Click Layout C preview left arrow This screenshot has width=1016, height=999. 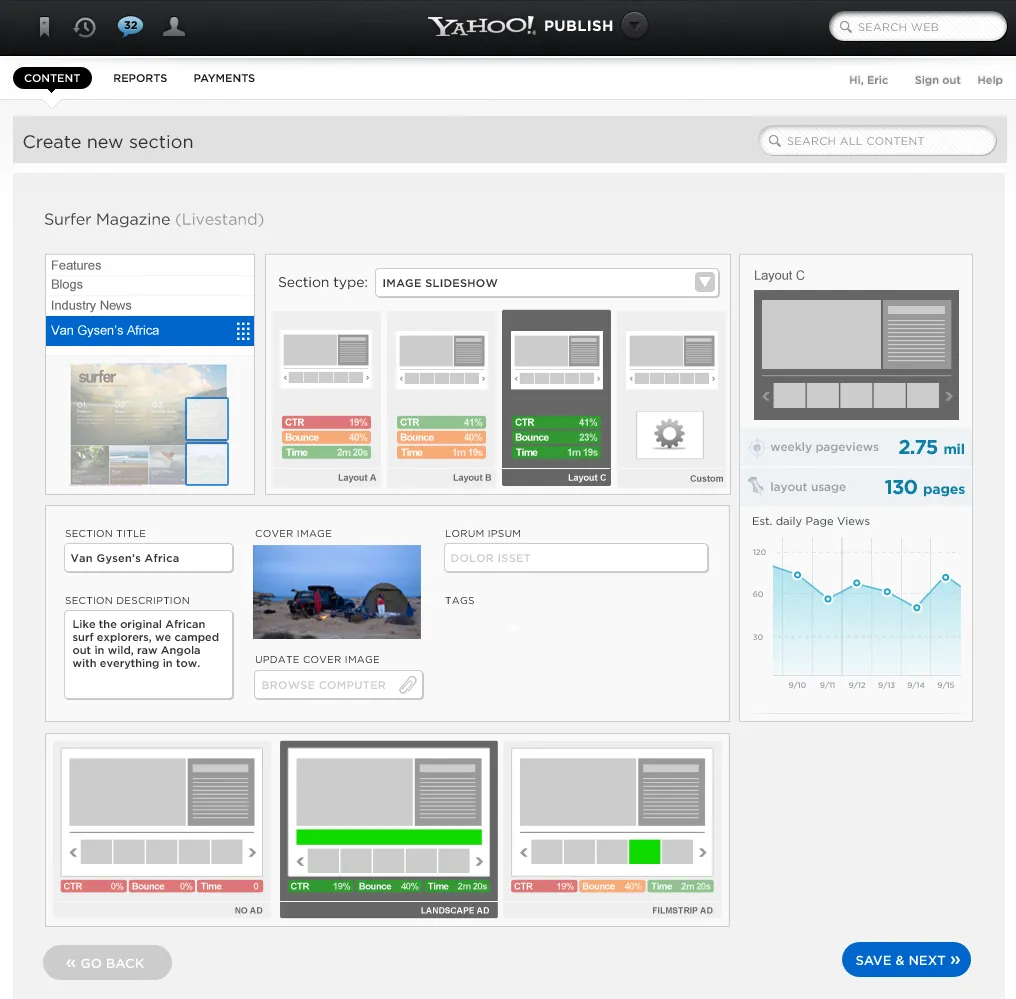(765, 396)
